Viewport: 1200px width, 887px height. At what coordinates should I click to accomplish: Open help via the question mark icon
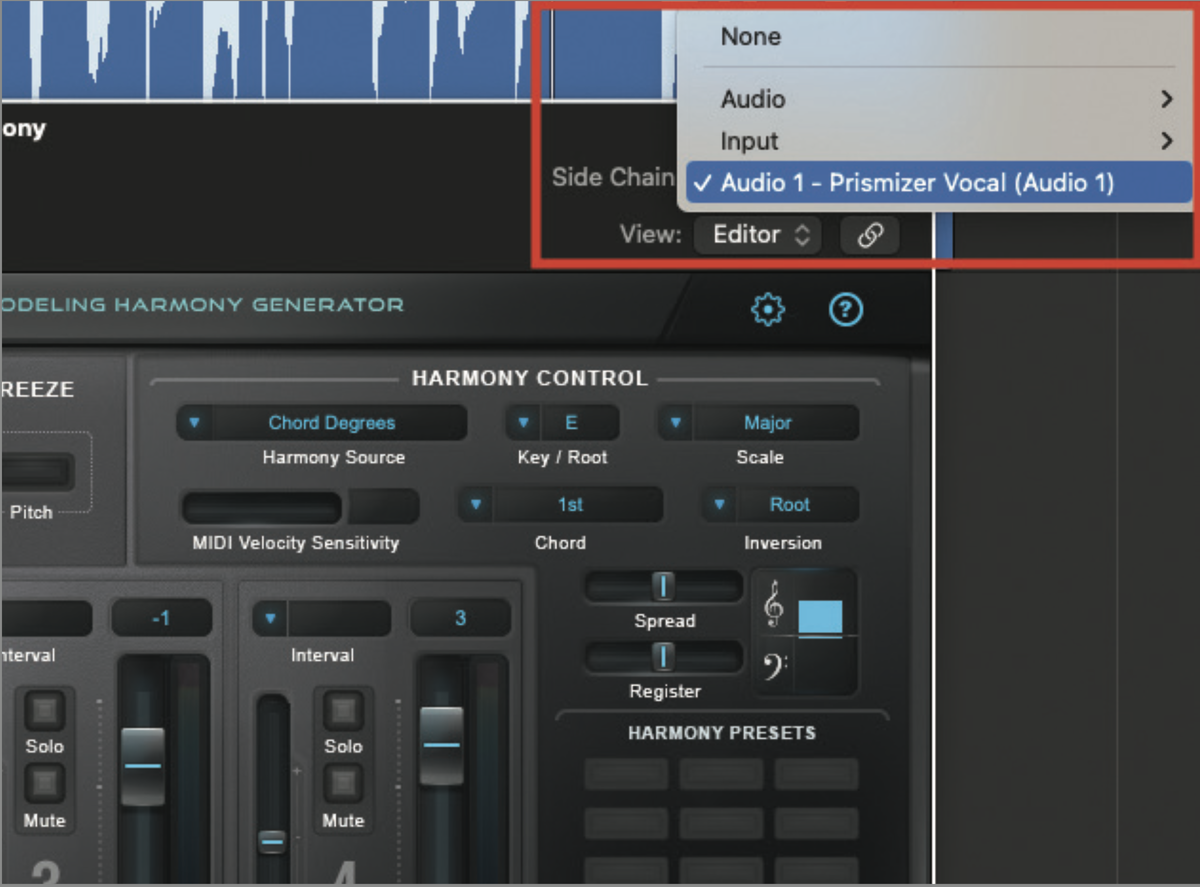[x=845, y=309]
